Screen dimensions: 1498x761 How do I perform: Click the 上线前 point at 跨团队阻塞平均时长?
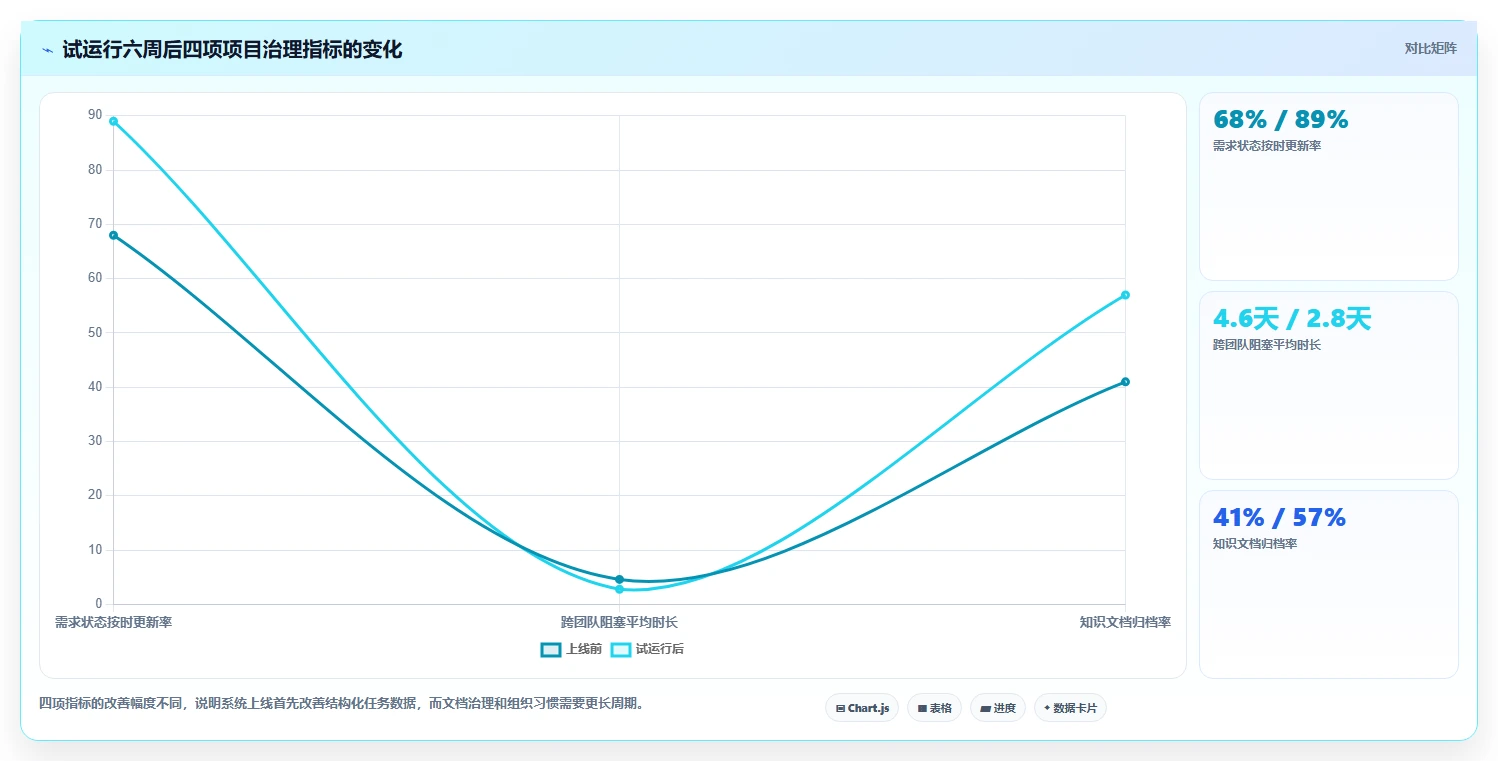pyautogui.click(x=619, y=579)
